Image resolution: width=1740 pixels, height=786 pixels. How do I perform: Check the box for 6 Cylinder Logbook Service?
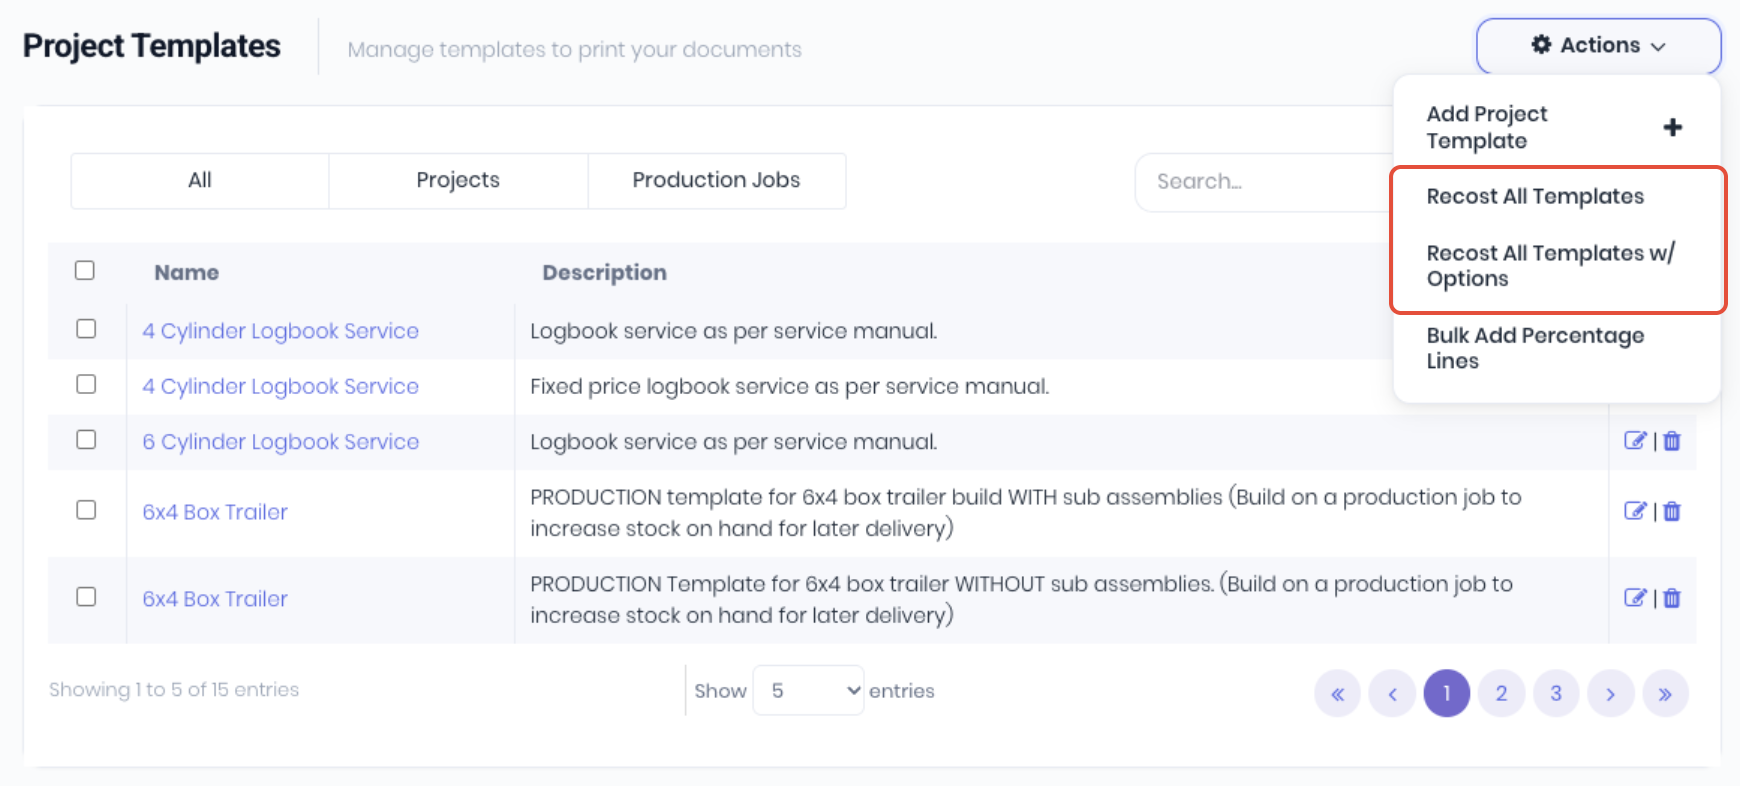(86, 440)
